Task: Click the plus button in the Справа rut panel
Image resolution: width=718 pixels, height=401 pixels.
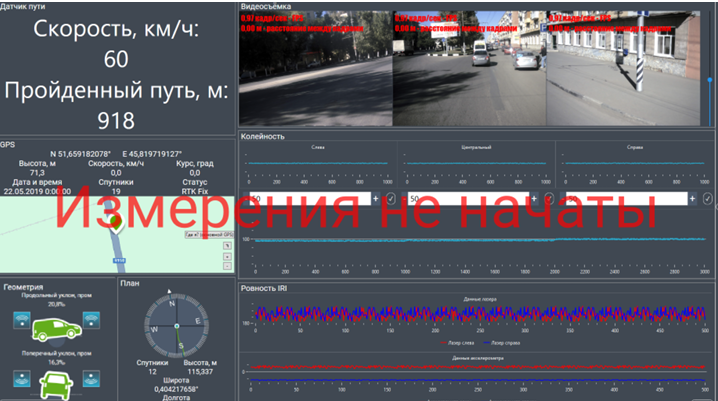Action: (692, 199)
